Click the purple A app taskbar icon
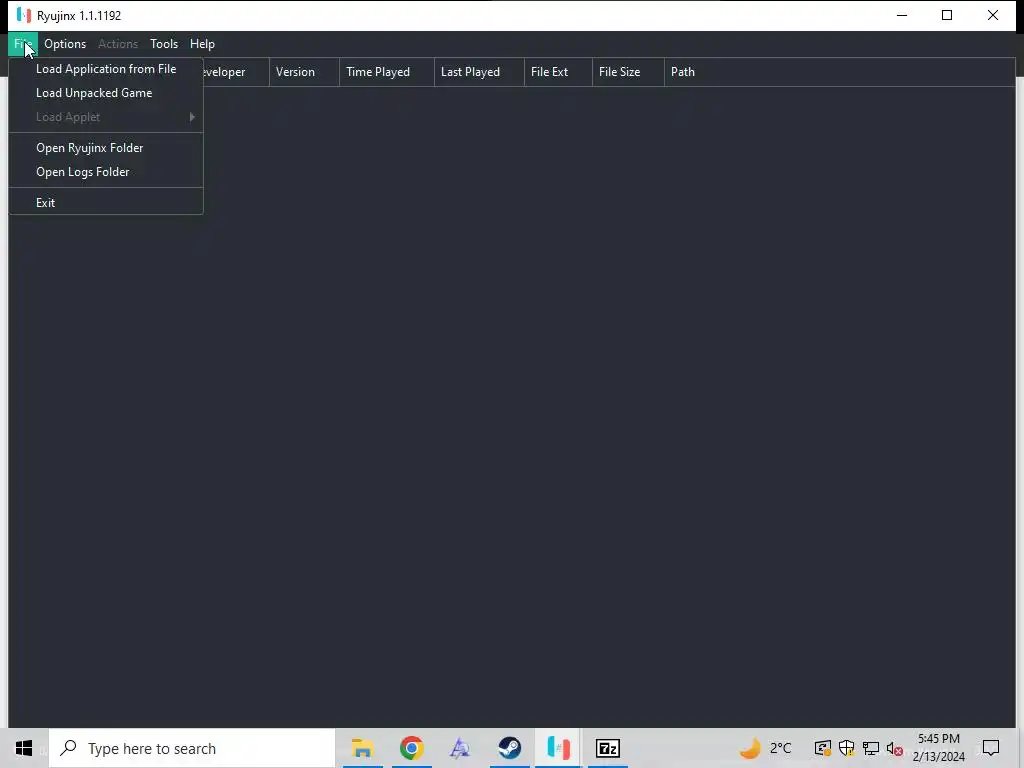Screen dimensions: 1024x768 point(460,748)
